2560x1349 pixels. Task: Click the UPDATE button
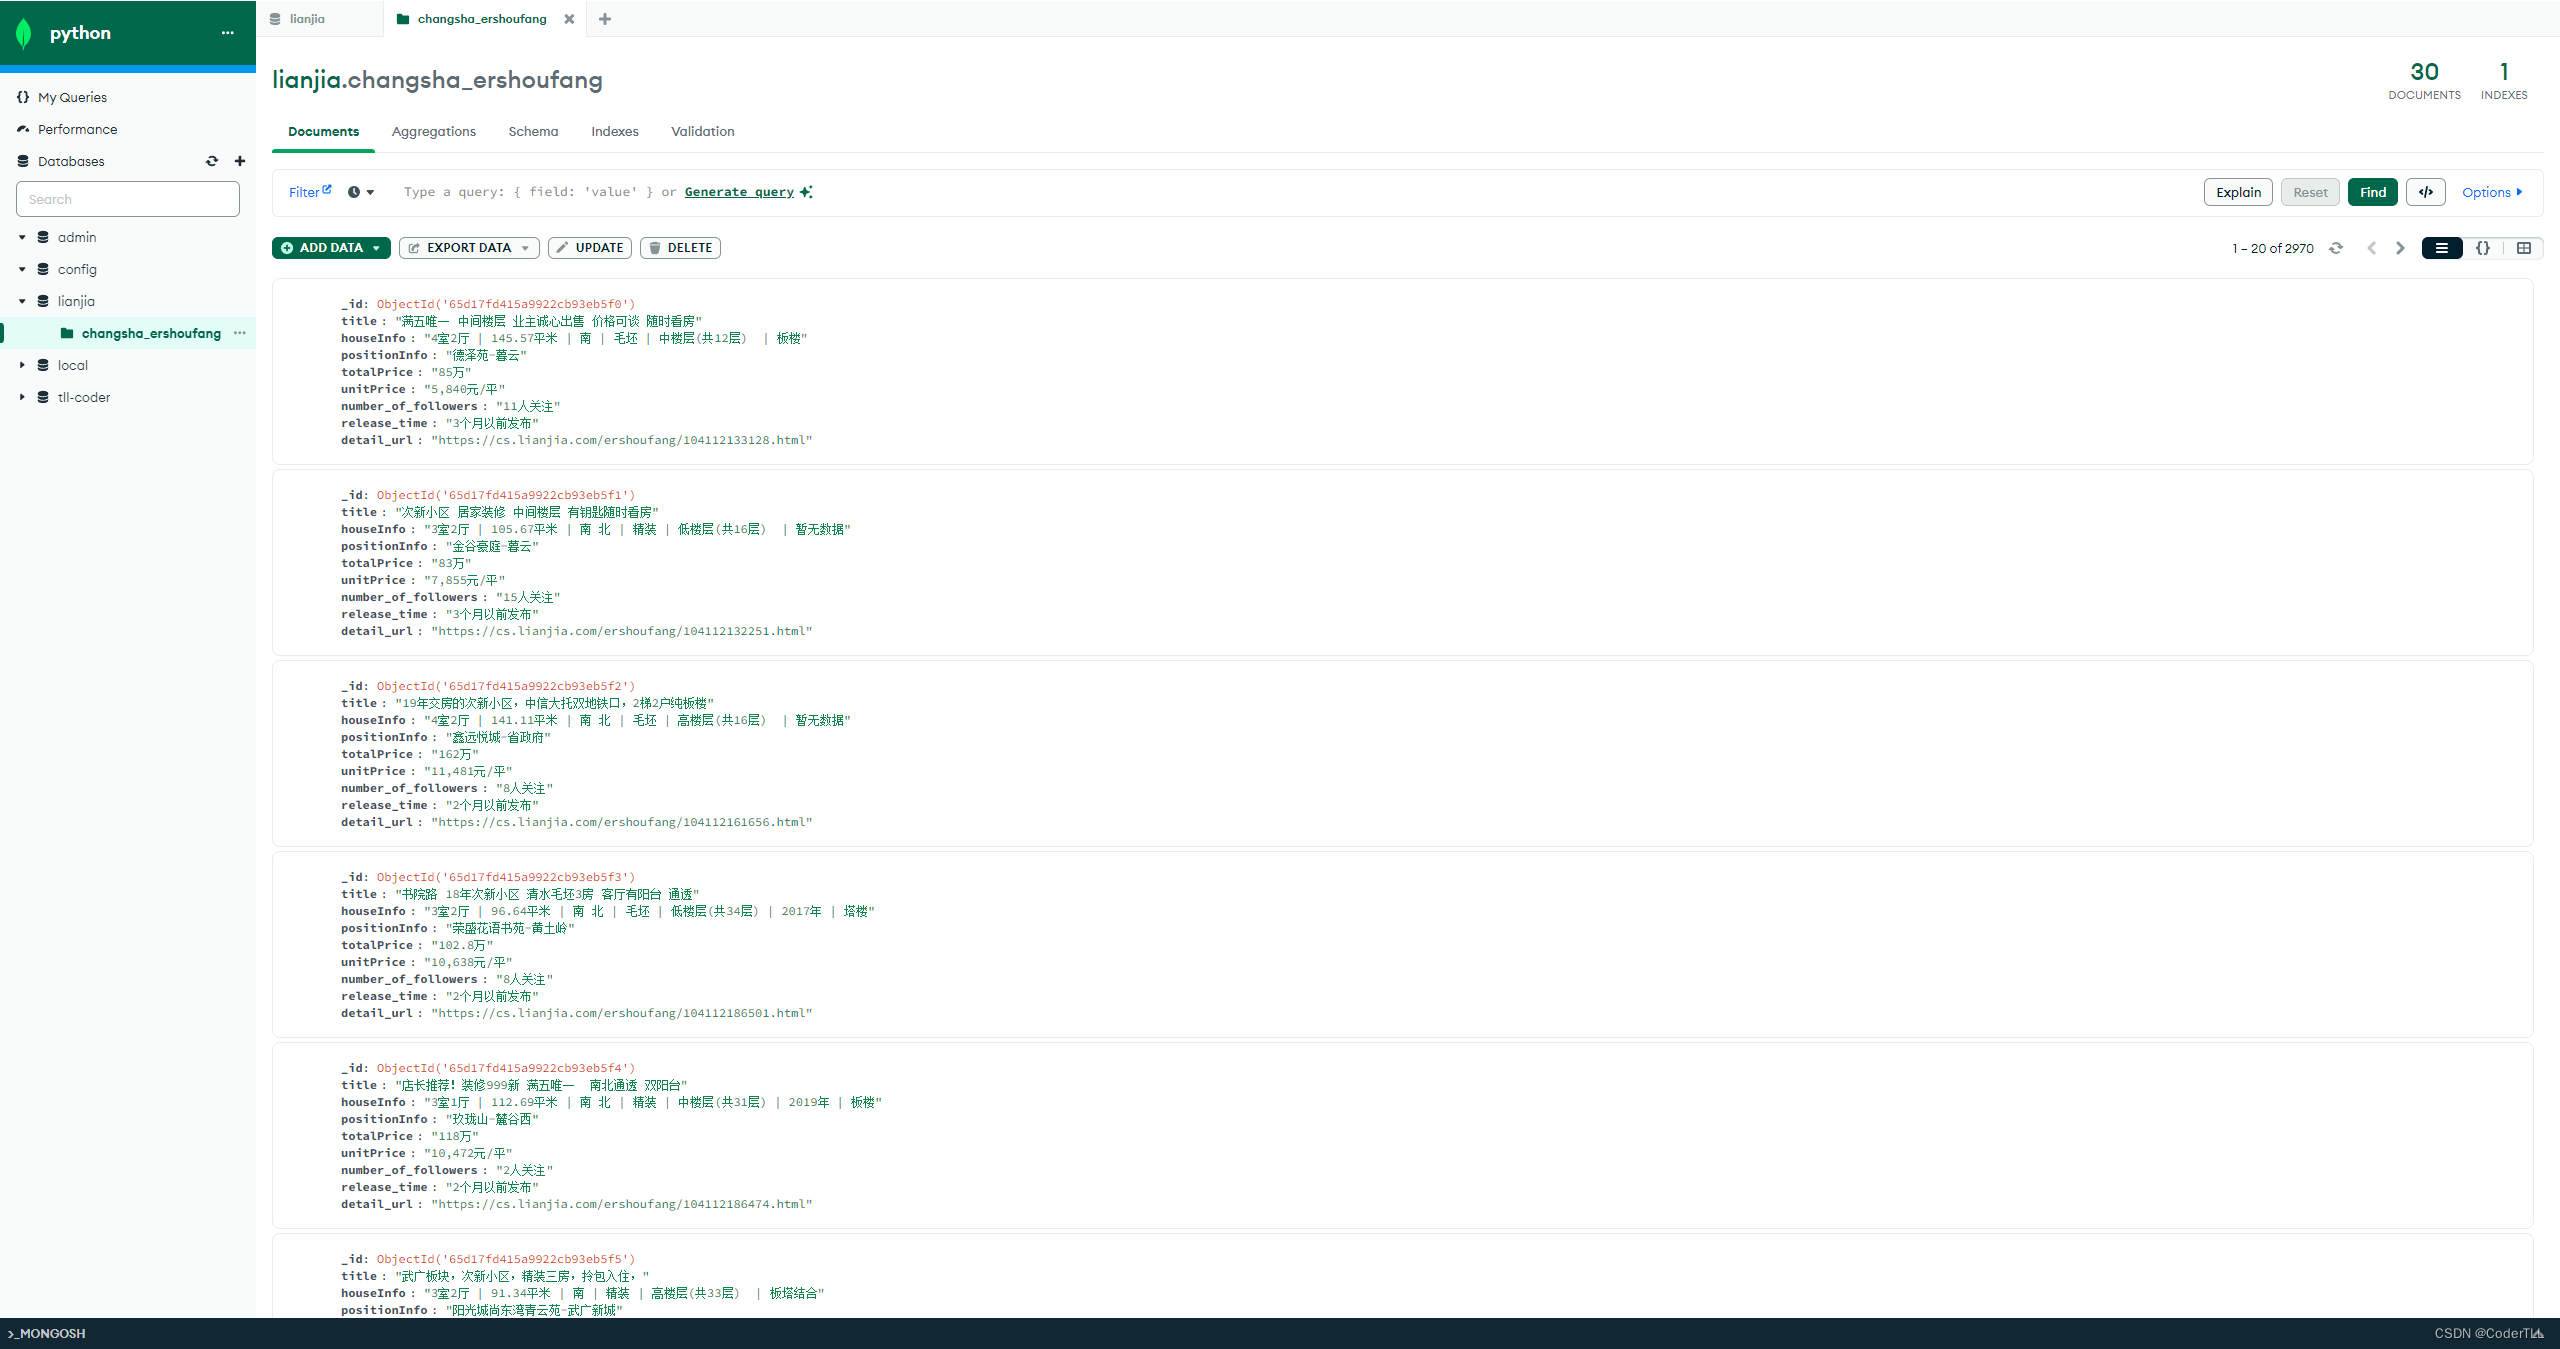(590, 248)
